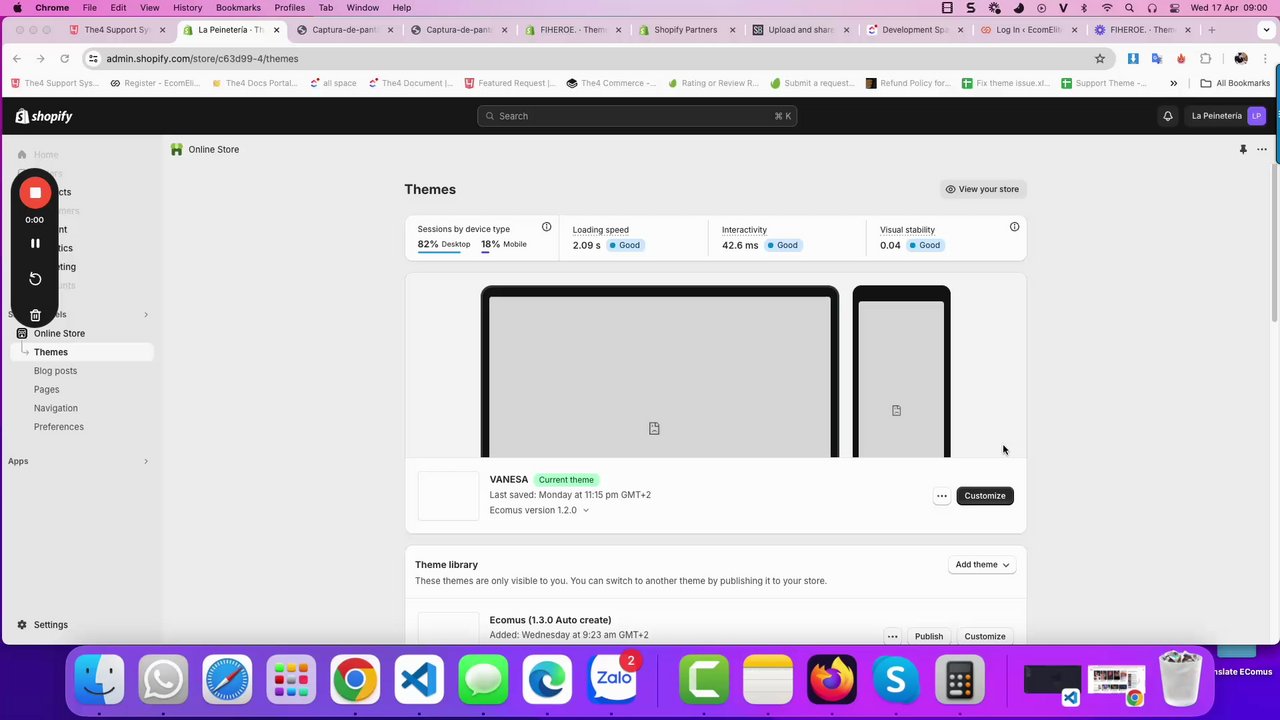Open a new Chrome tab with plus button
This screenshot has width=1280, height=720.
[x=1211, y=30]
